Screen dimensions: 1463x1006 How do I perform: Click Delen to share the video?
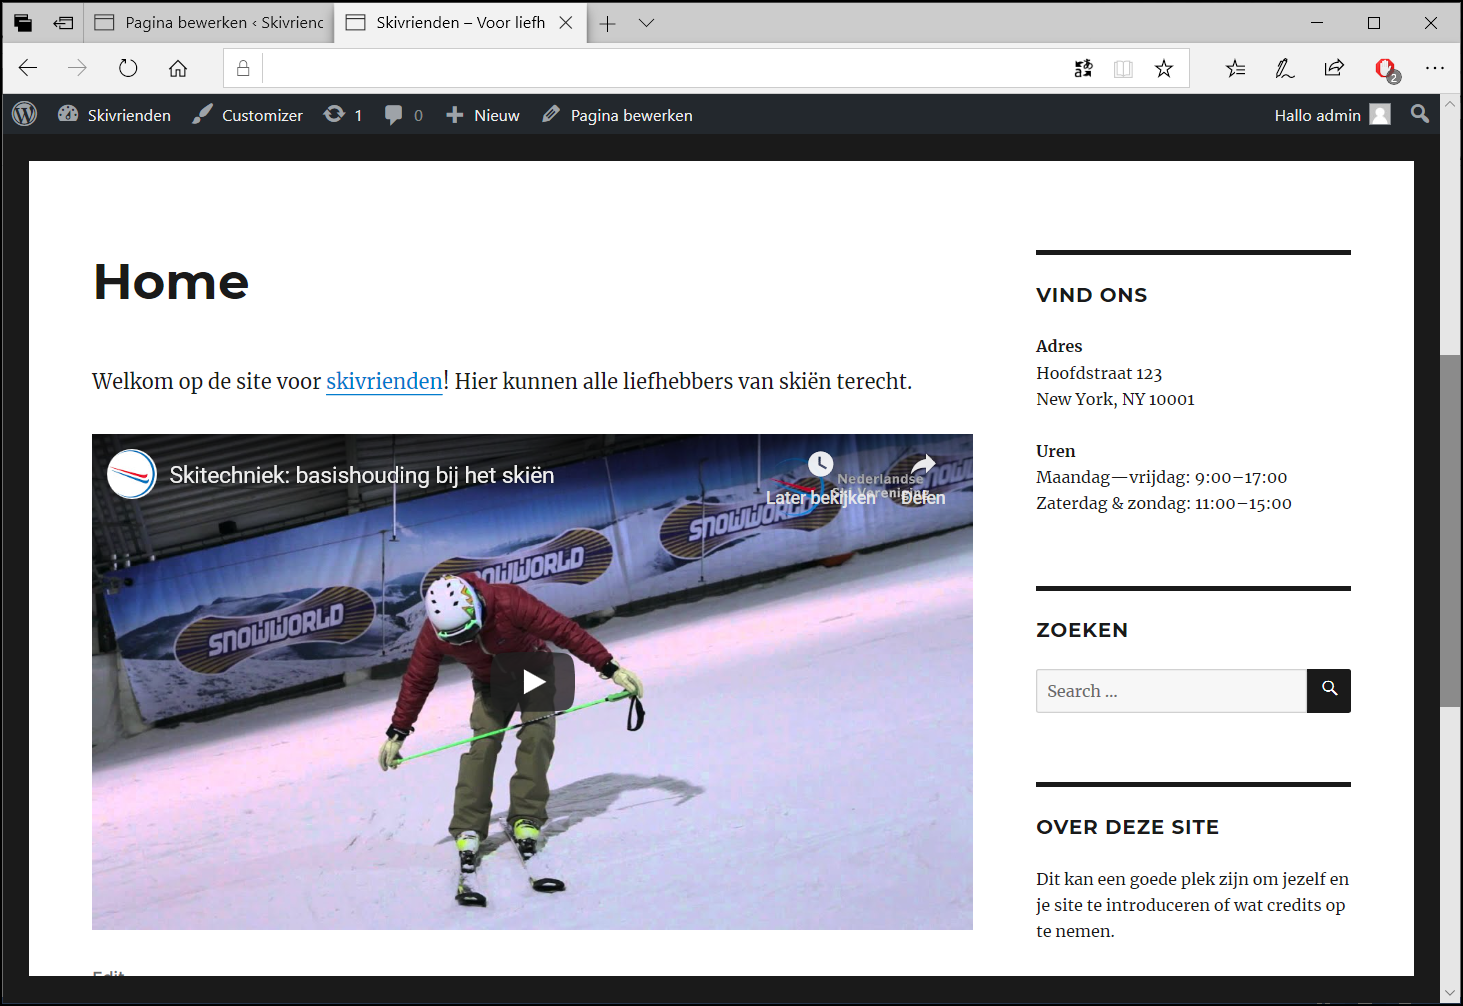point(923,480)
